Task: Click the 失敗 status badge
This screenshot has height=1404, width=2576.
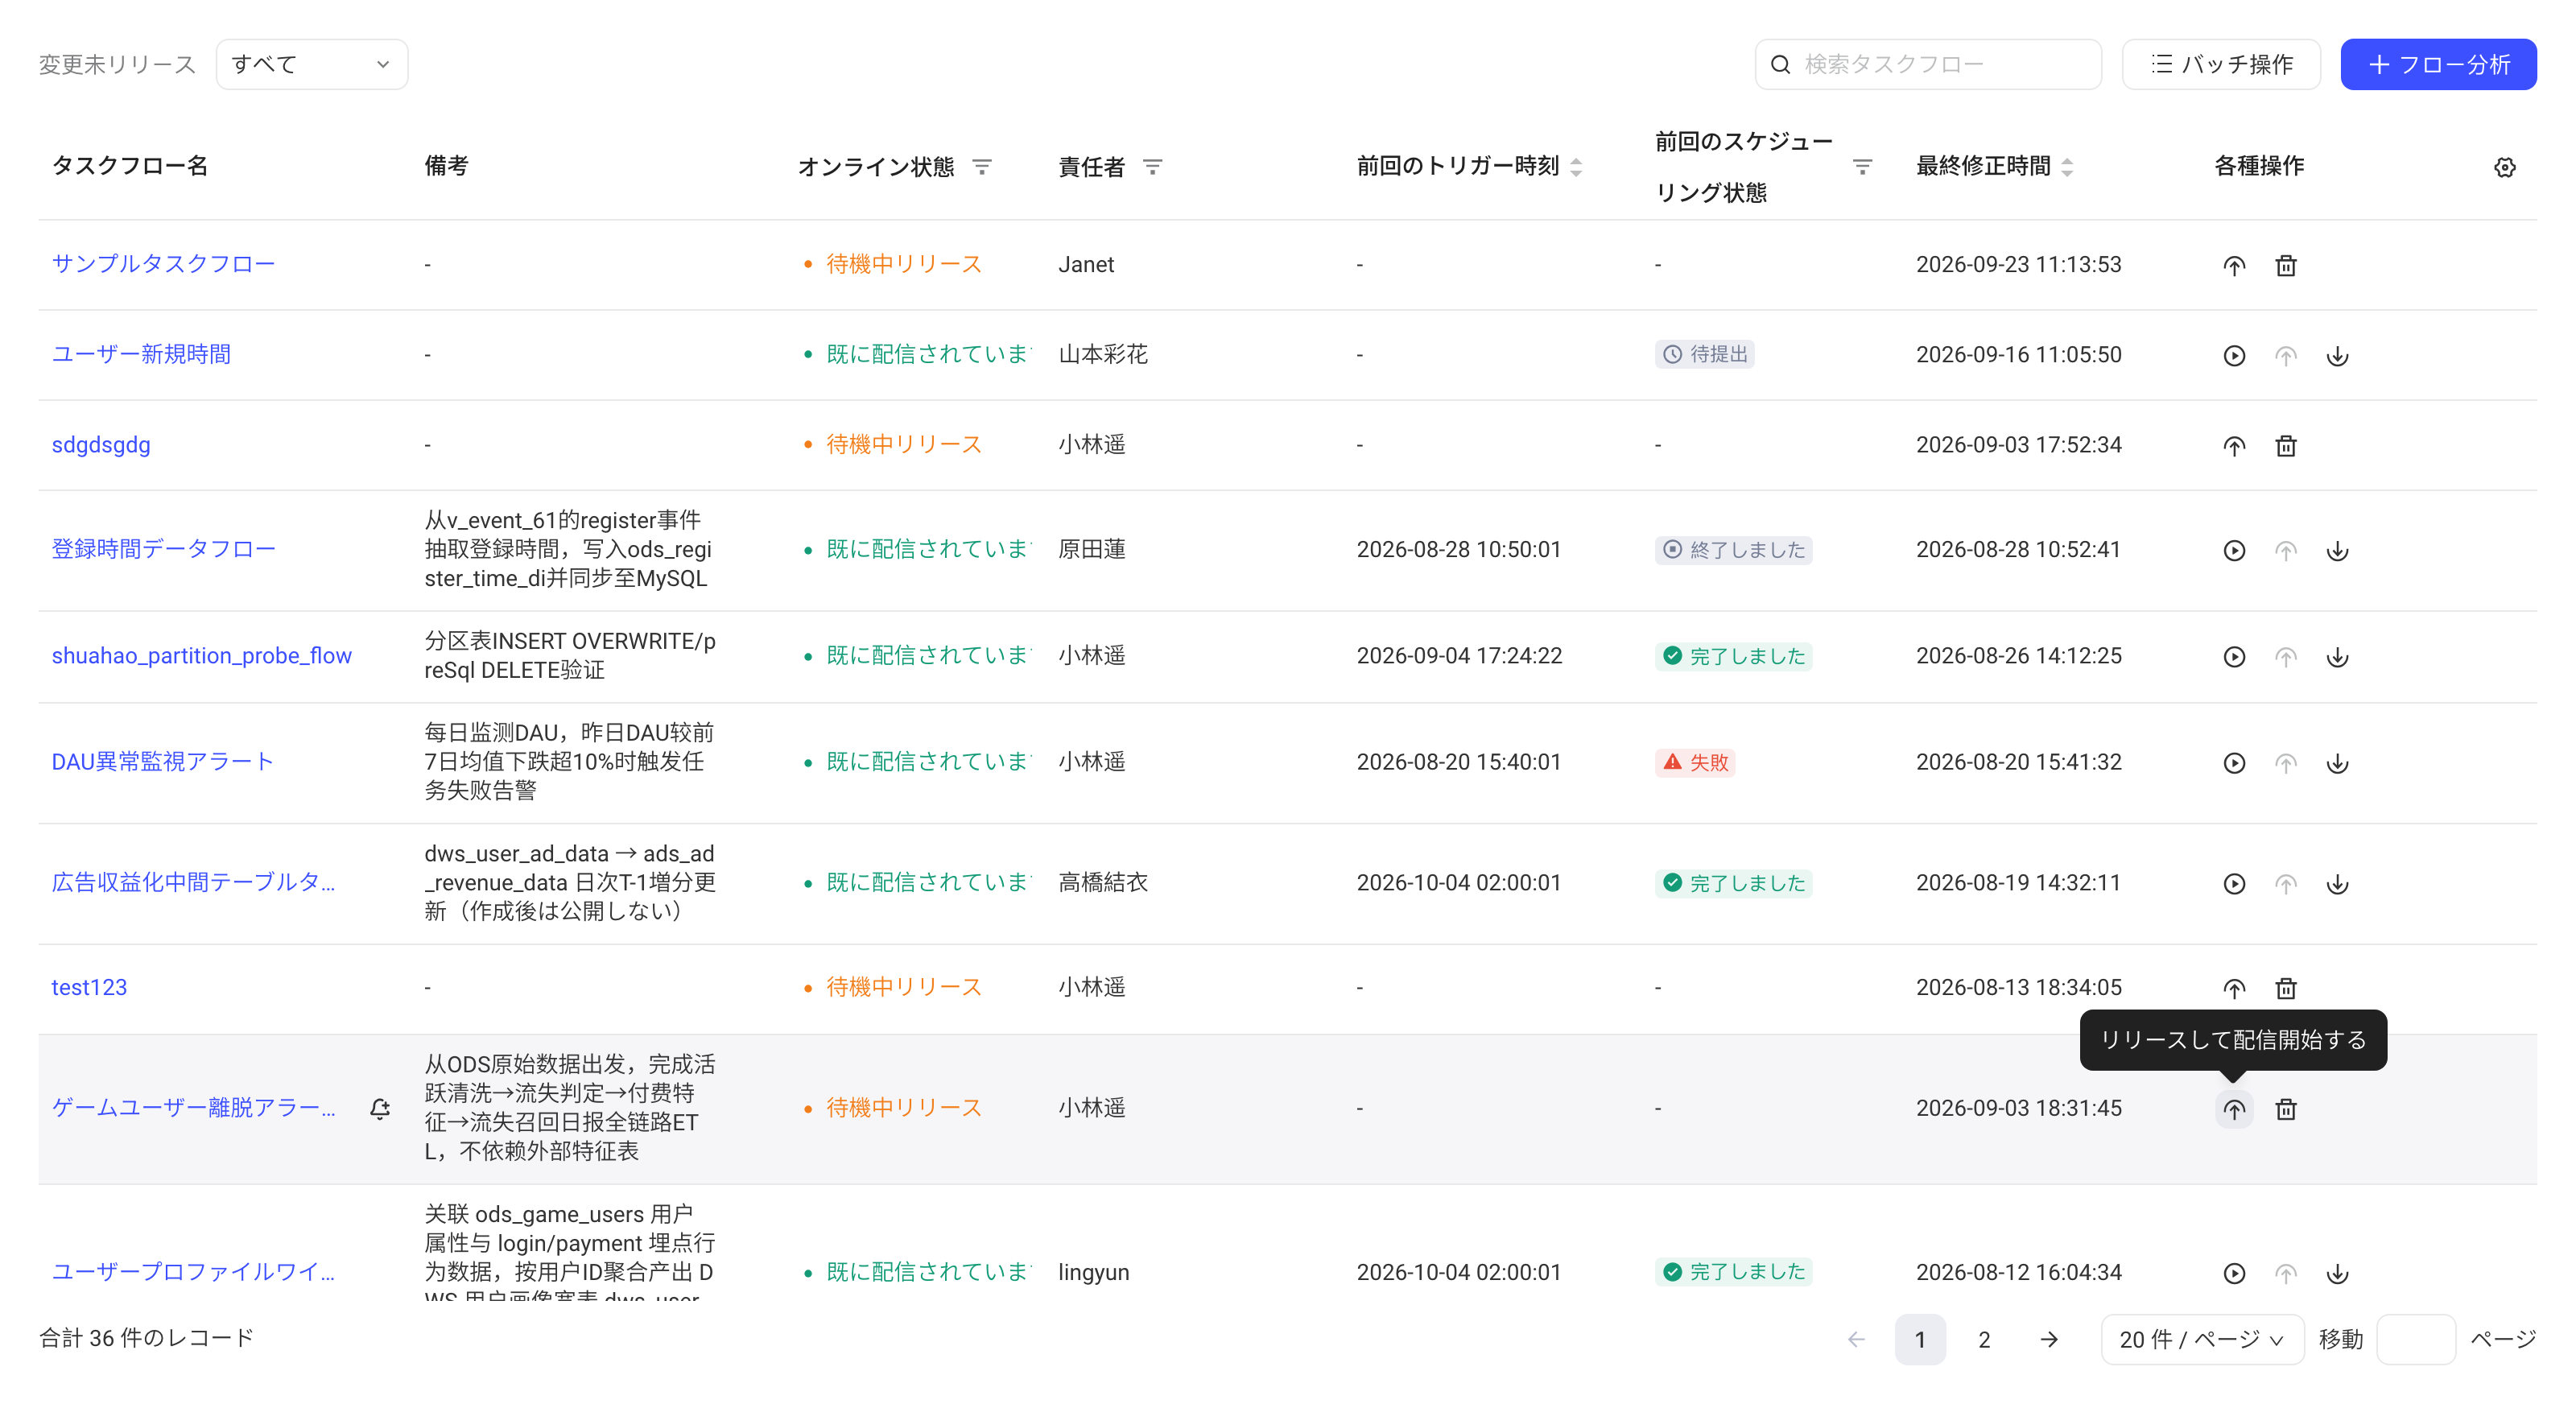Action: (1694, 763)
